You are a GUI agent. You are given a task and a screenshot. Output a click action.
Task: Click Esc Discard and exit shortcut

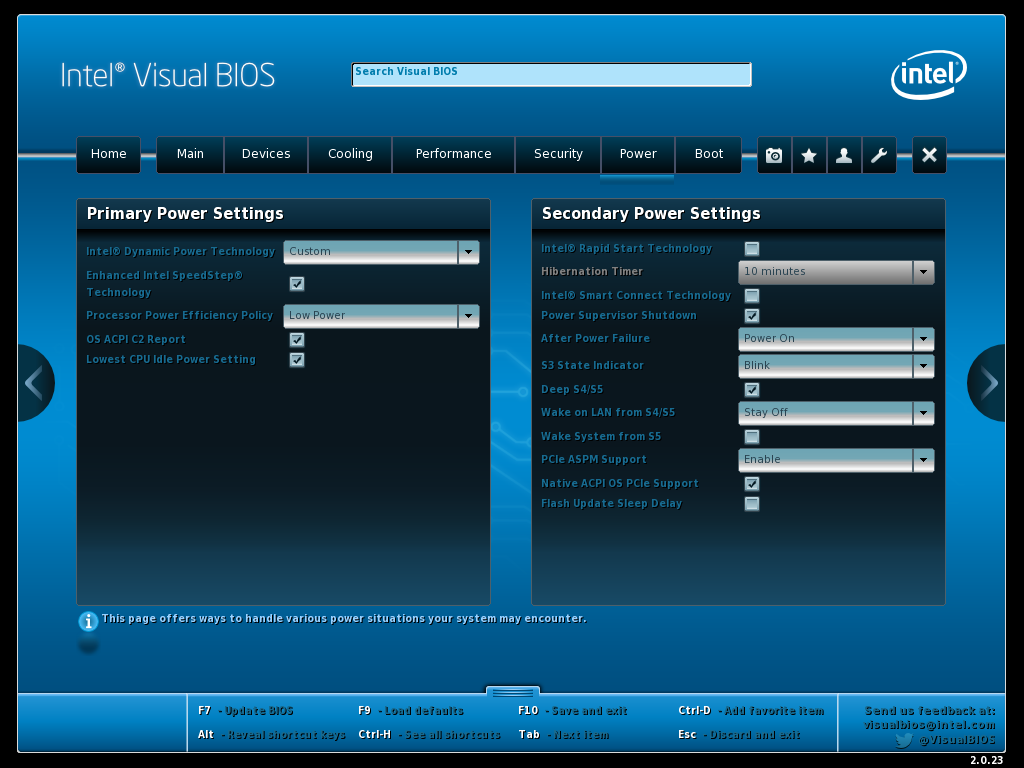[x=739, y=735]
